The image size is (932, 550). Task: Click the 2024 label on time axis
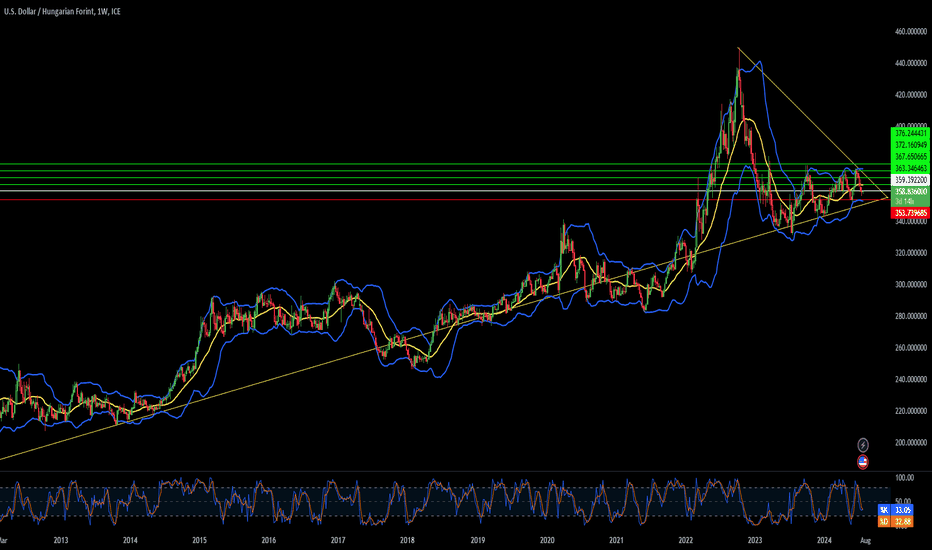pyautogui.click(x=824, y=540)
